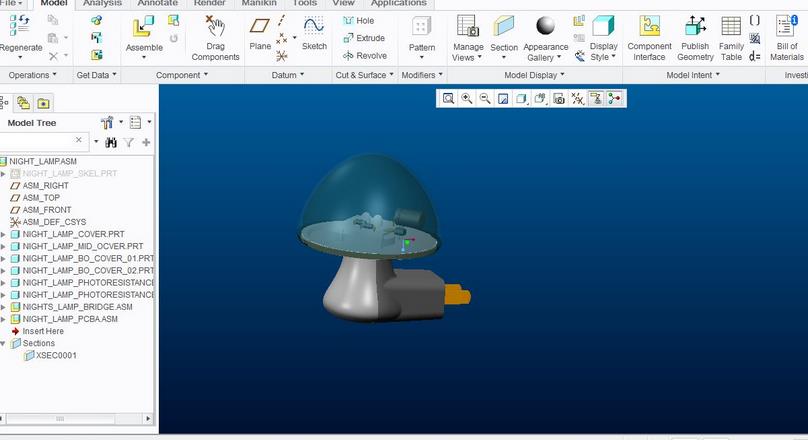
Task: Click the d= Relations icon
Action: point(755,56)
